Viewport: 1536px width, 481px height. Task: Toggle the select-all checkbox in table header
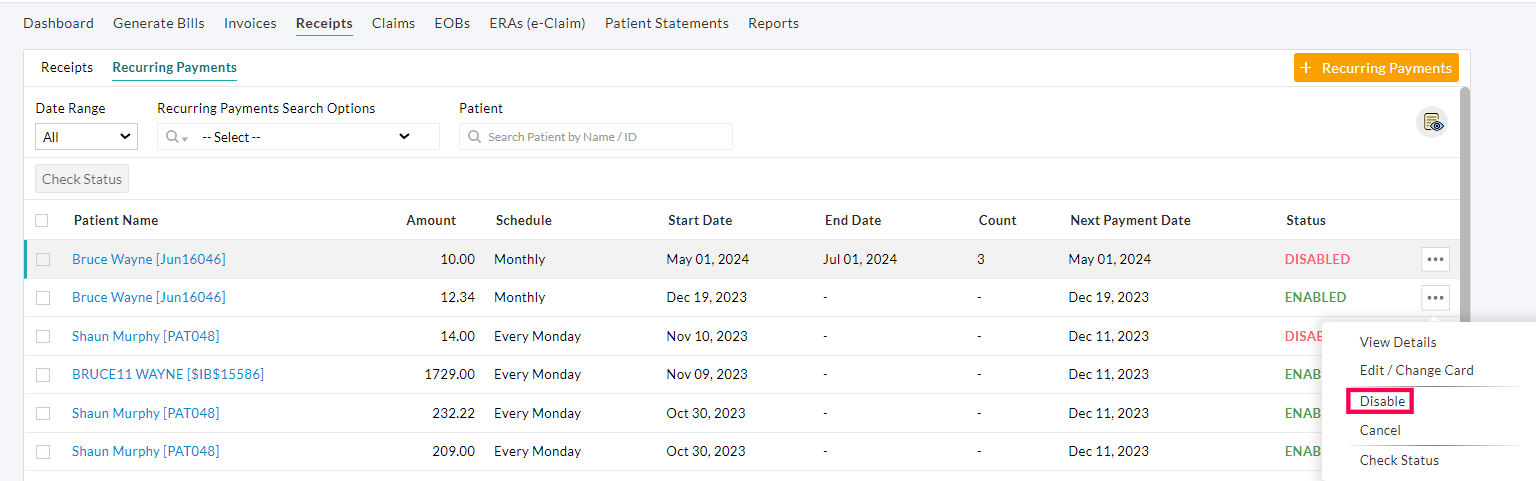[x=41, y=220]
